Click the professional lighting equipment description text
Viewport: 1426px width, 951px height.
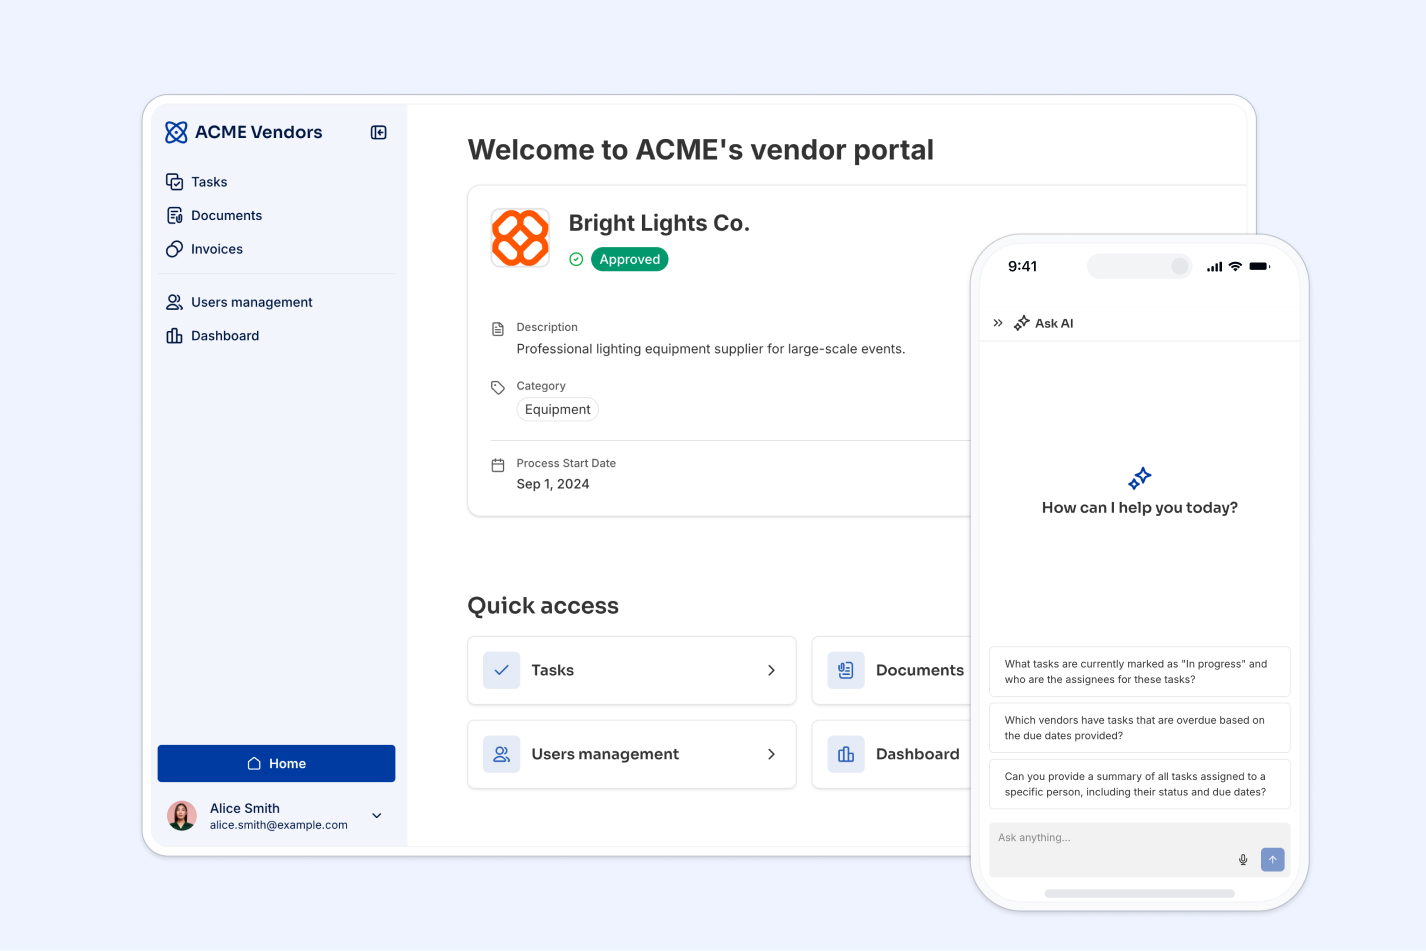click(711, 349)
